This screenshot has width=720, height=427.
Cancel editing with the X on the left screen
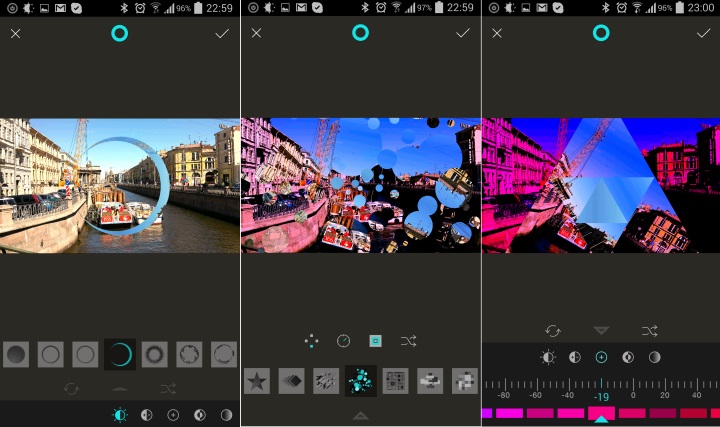pyautogui.click(x=16, y=34)
